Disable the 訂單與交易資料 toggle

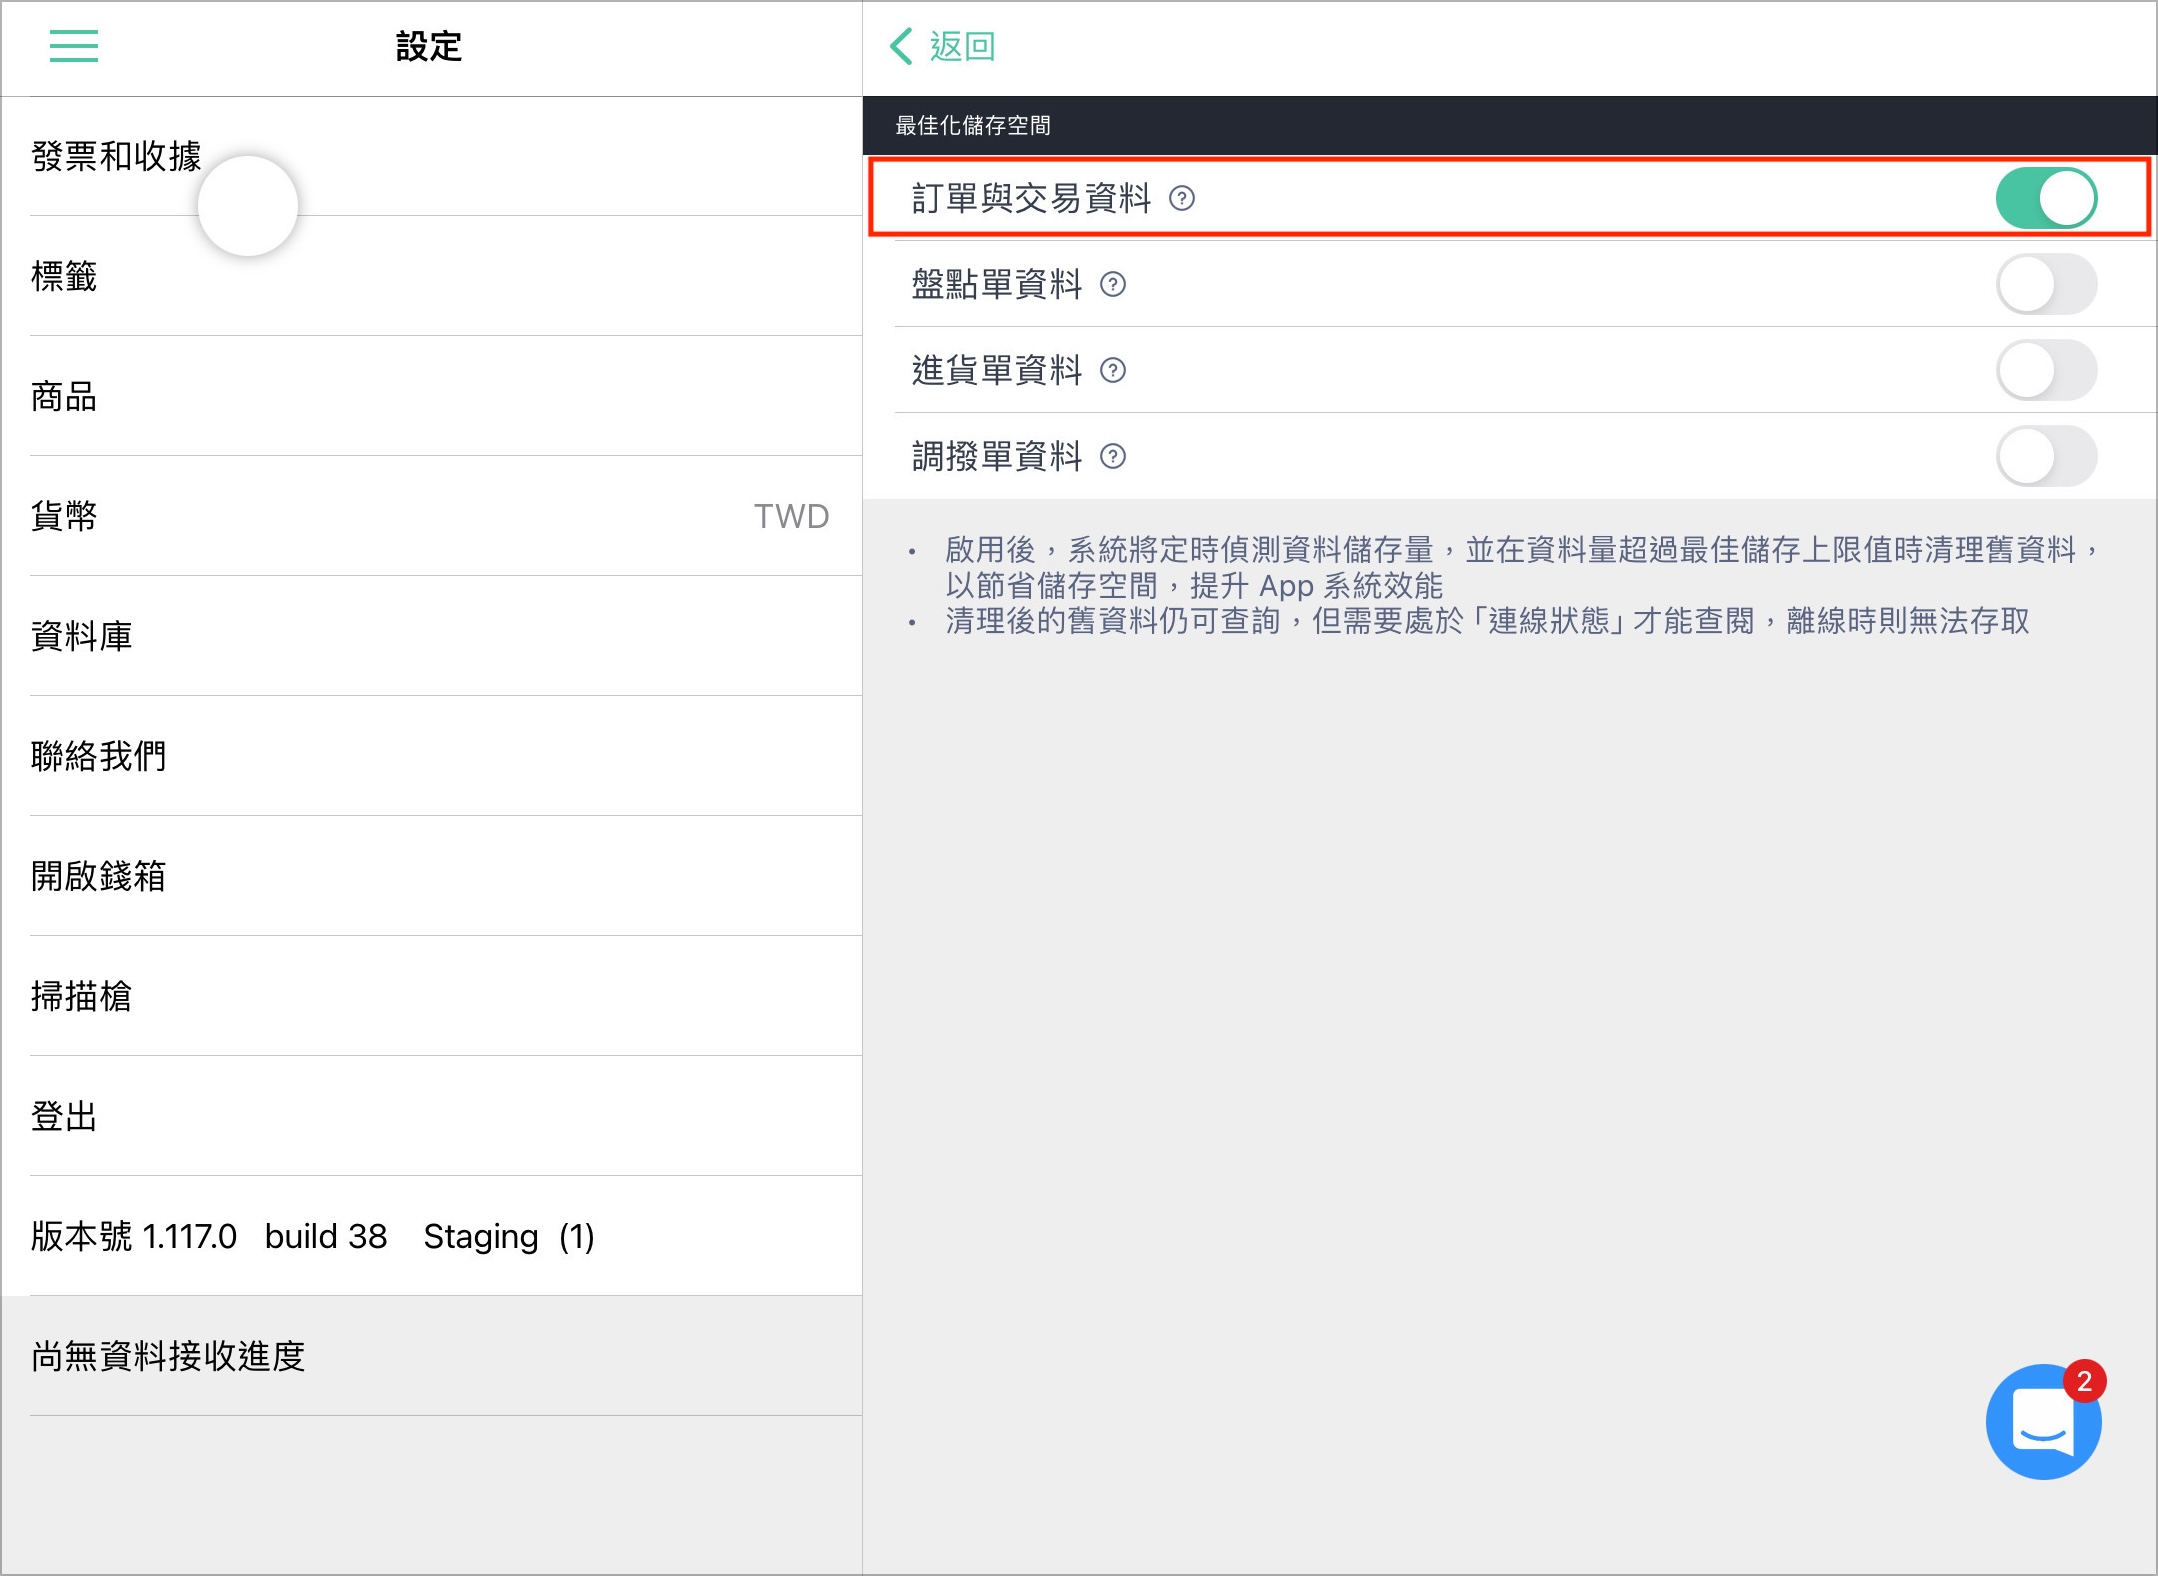point(2046,198)
